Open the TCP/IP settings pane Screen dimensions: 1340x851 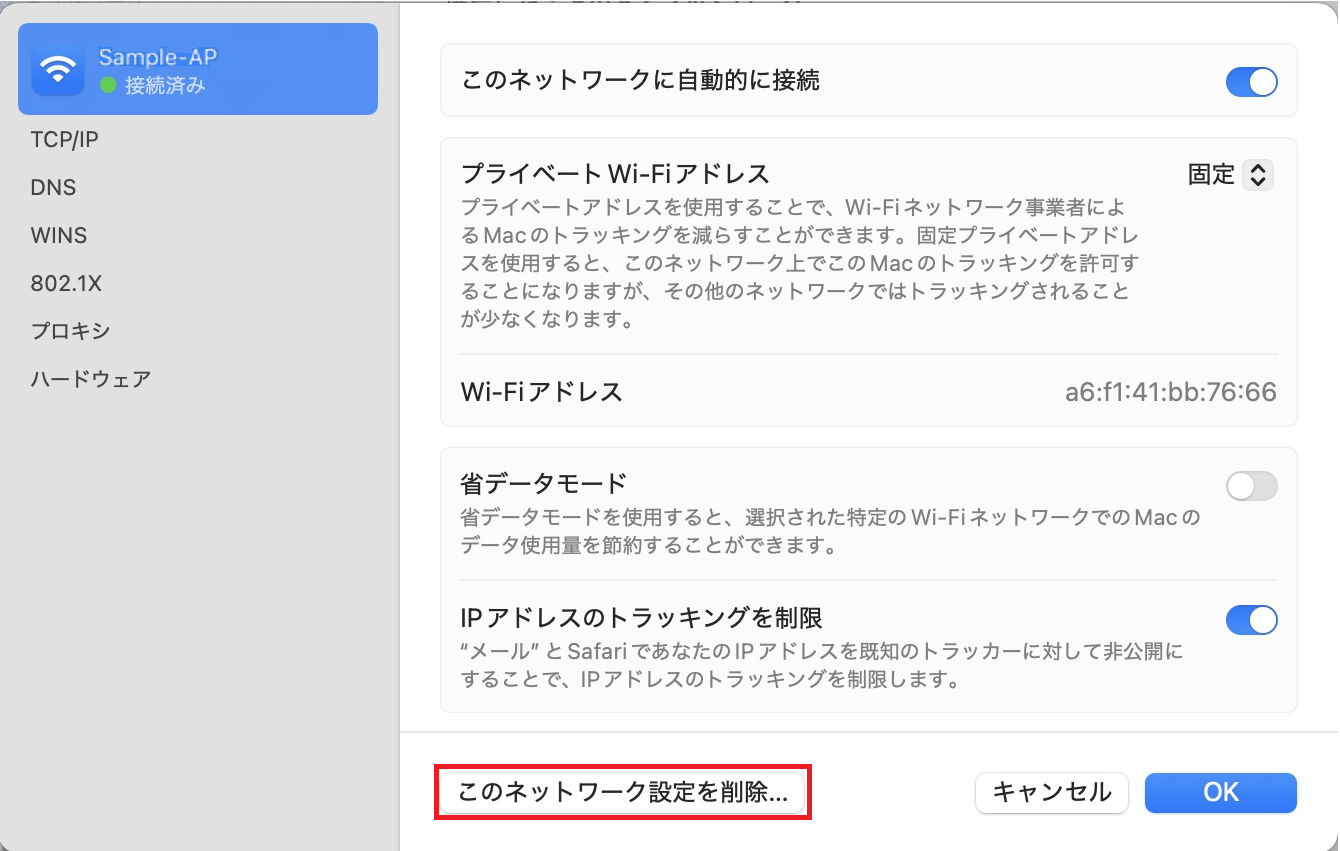coord(65,140)
